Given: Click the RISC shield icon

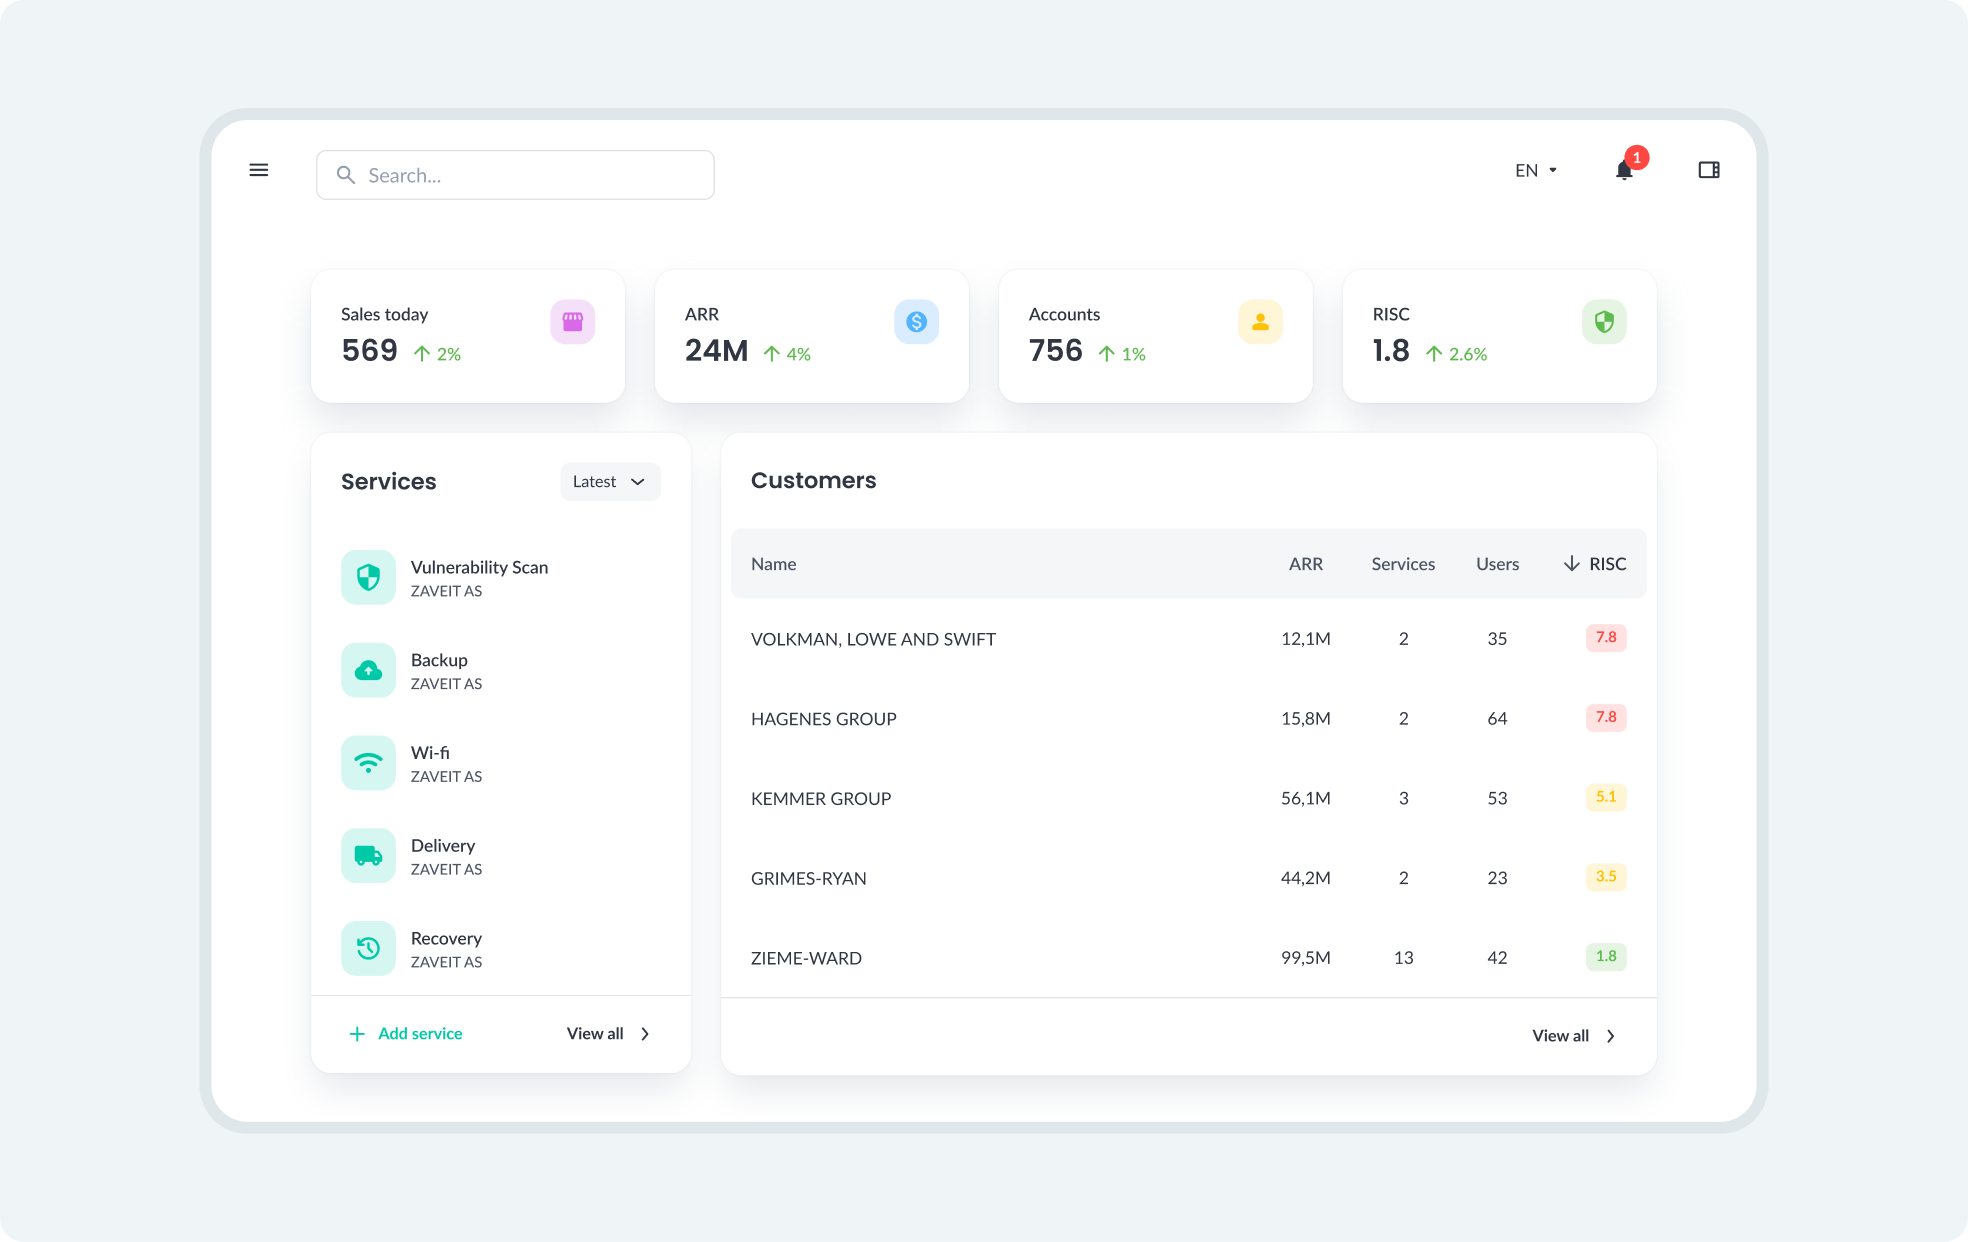Looking at the screenshot, I should point(1604,322).
